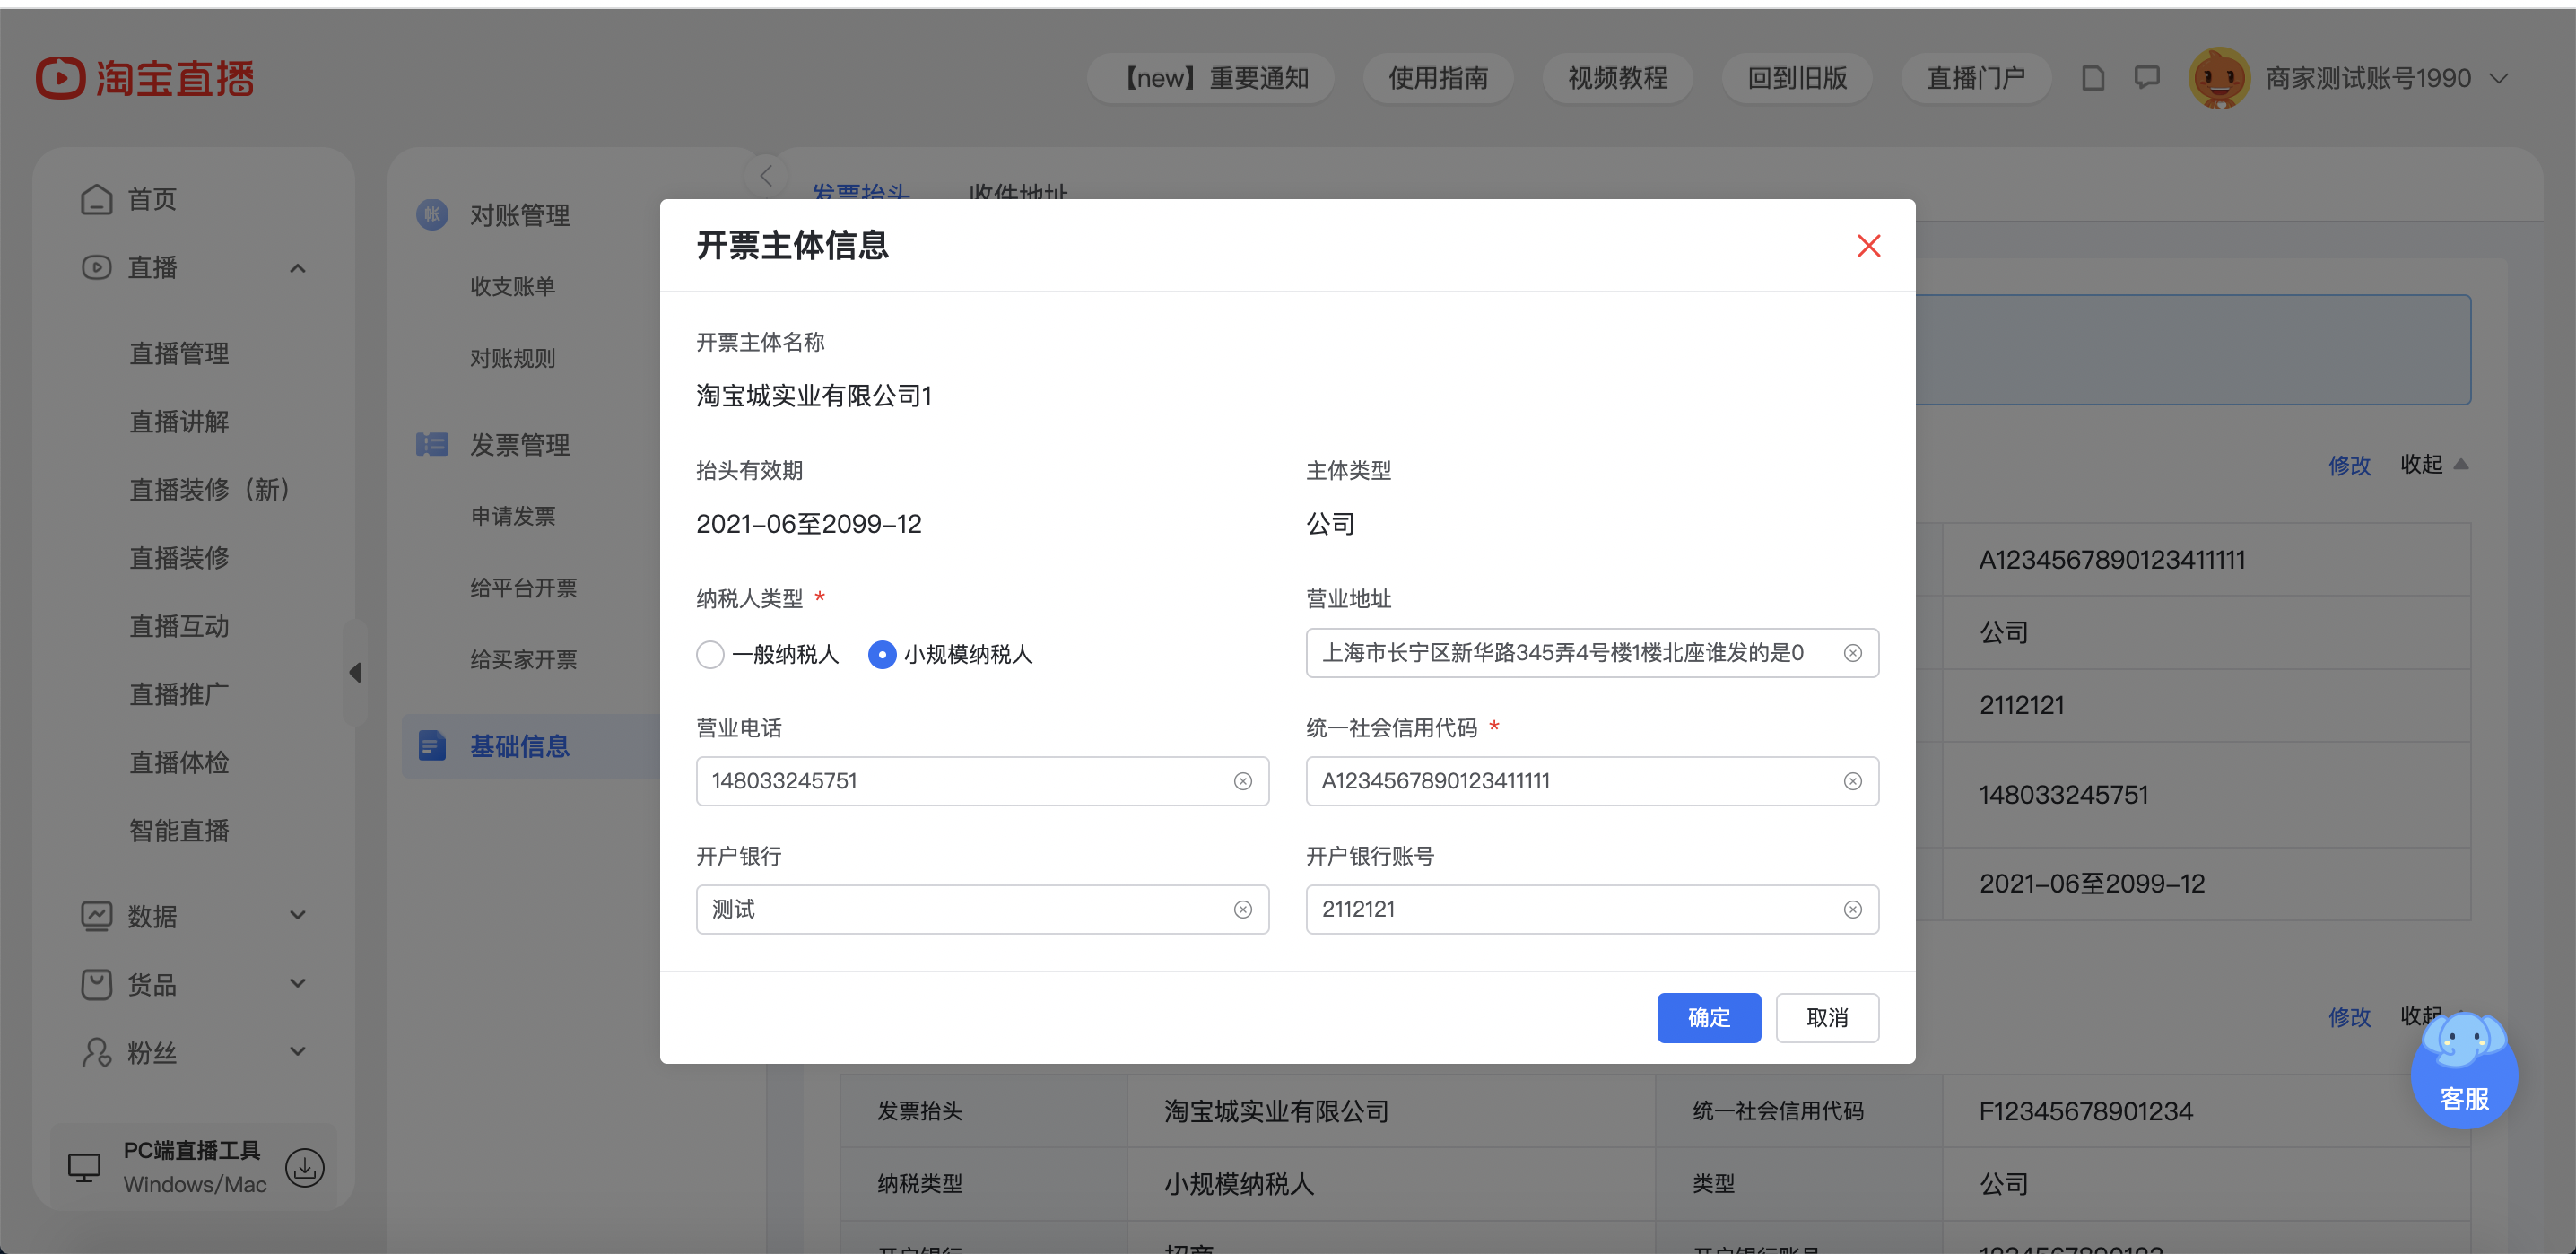
Task: Open 直播推广 in the sidebar
Action: (179, 694)
